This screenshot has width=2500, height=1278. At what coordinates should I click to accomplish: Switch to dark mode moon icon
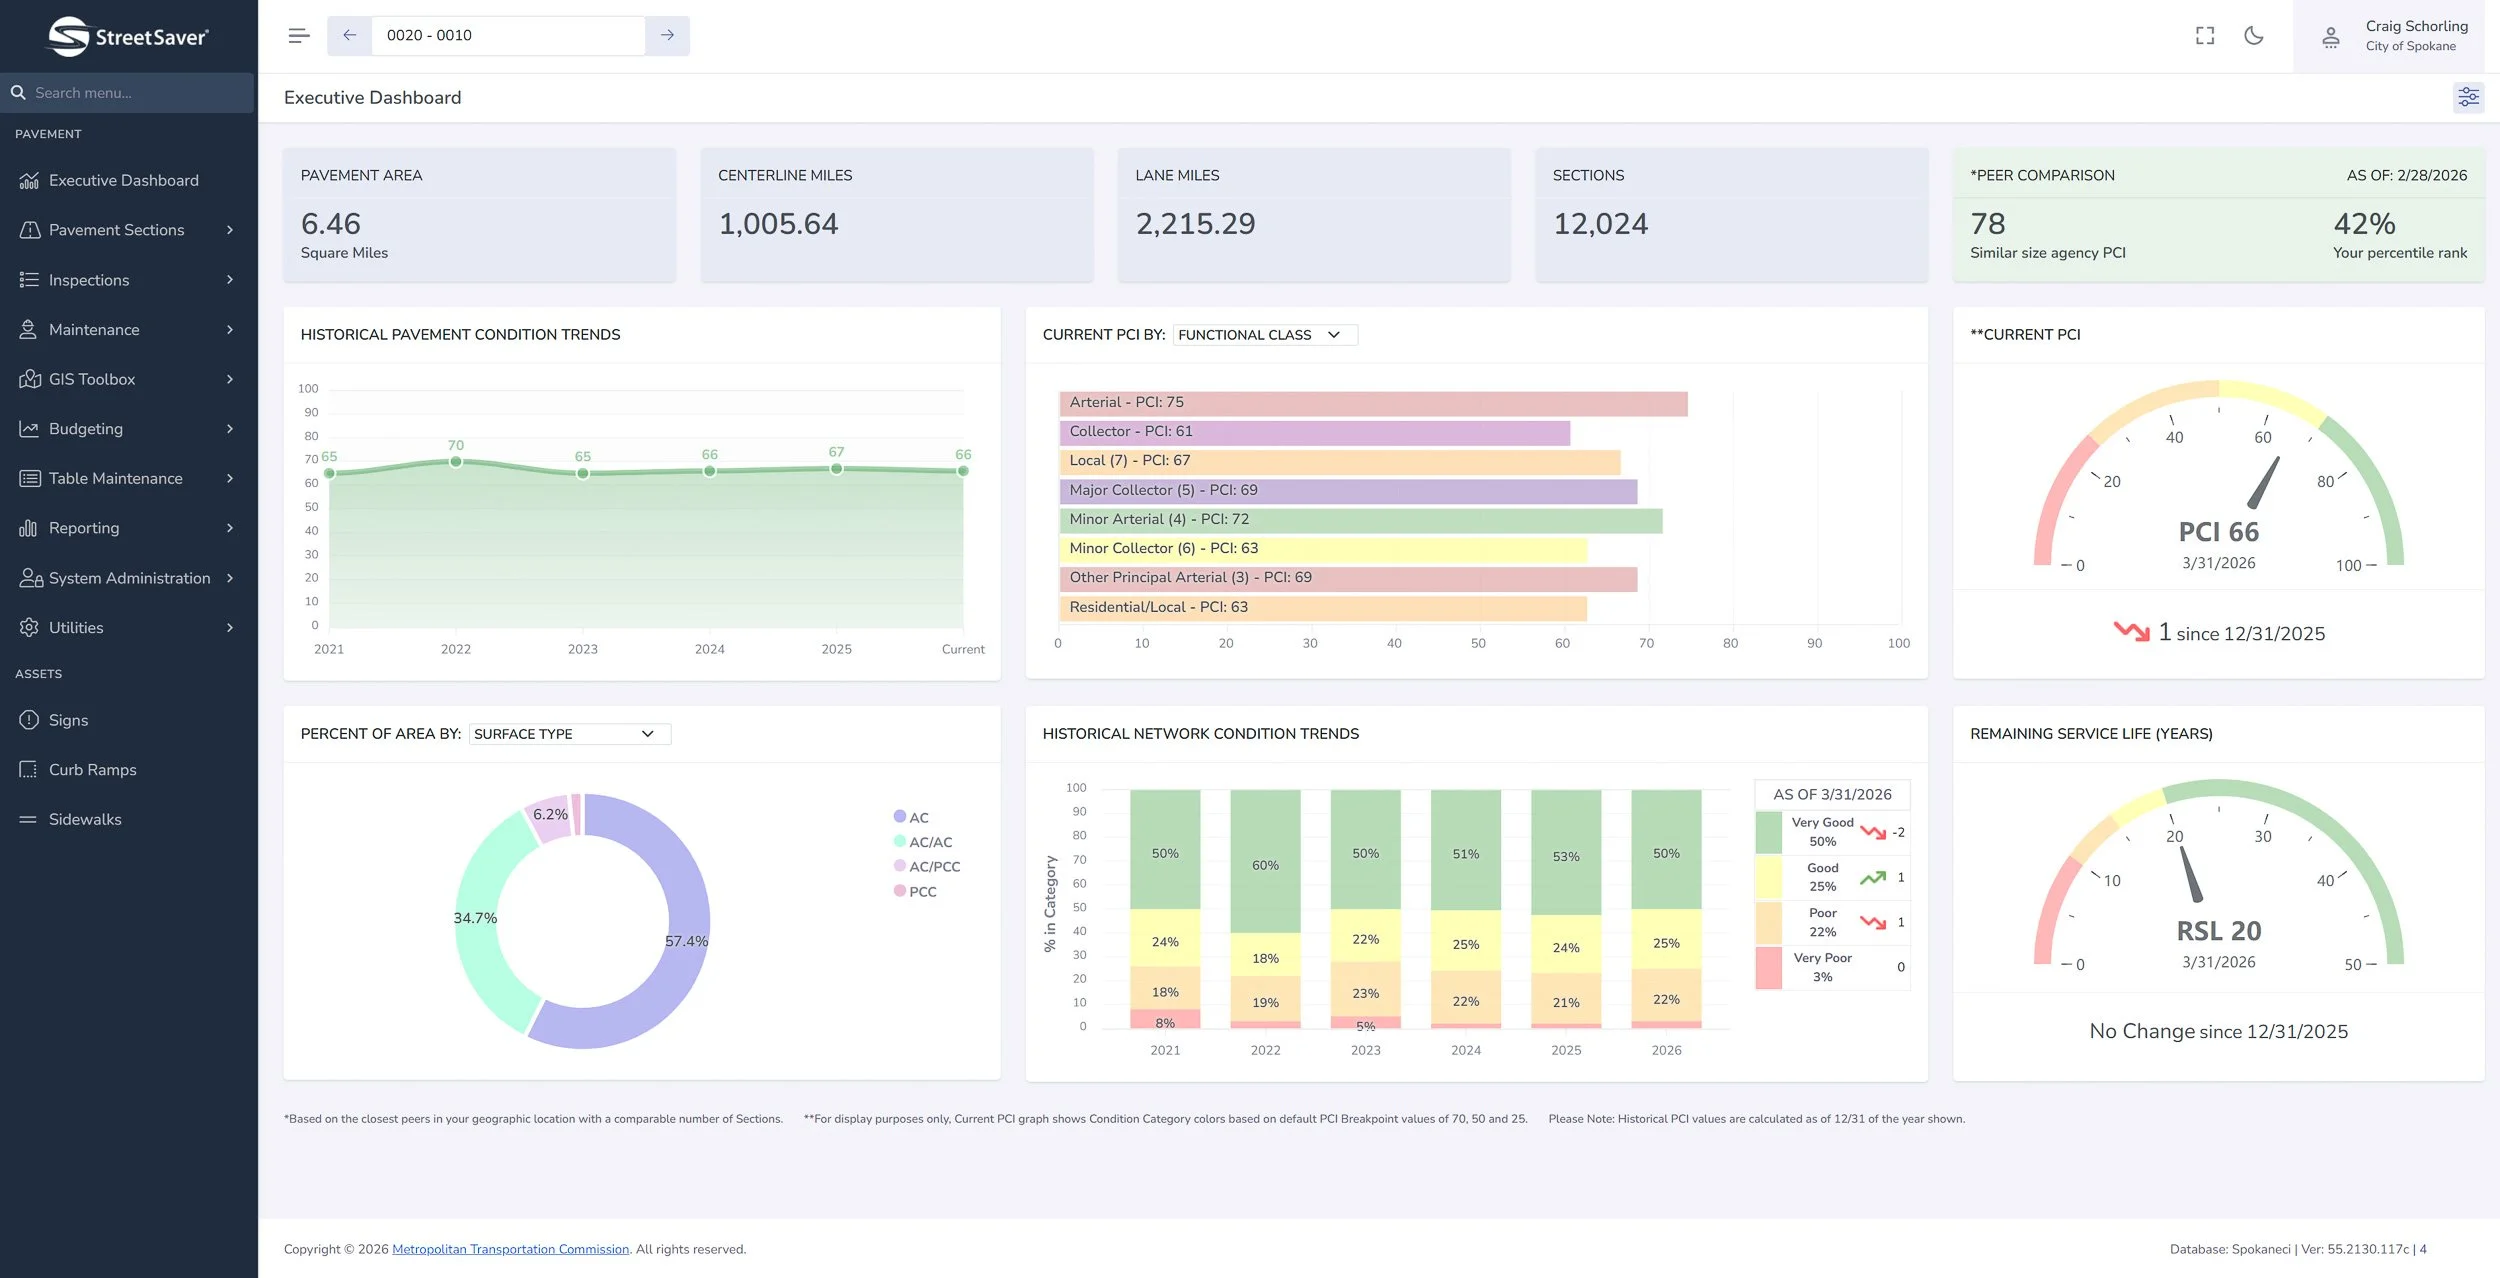point(2254,36)
